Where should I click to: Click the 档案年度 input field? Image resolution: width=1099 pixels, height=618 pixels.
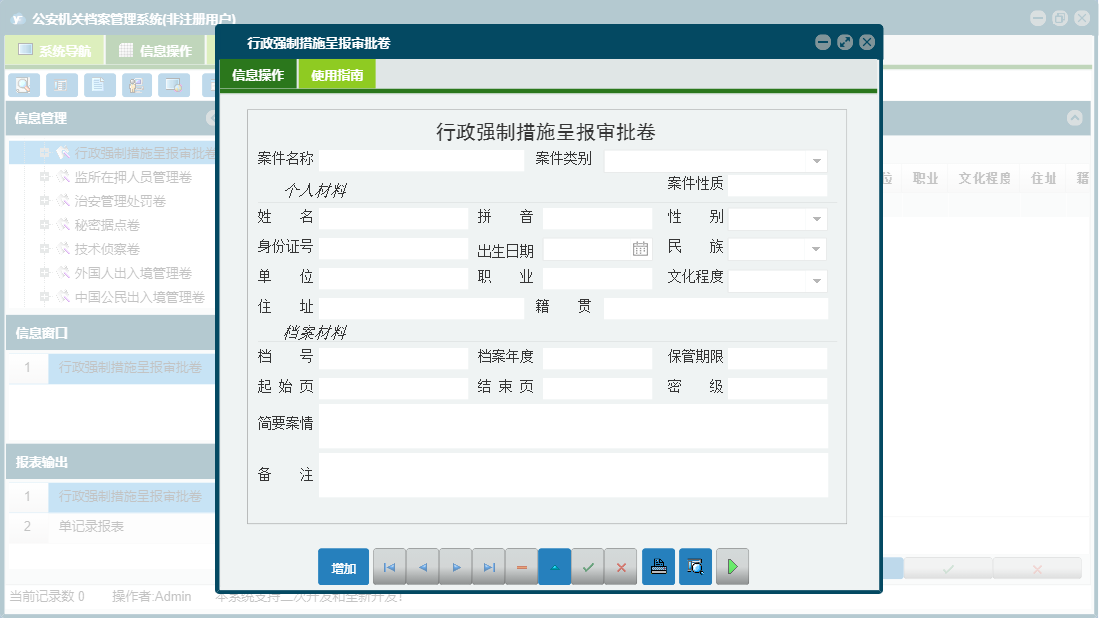[x=597, y=359]
